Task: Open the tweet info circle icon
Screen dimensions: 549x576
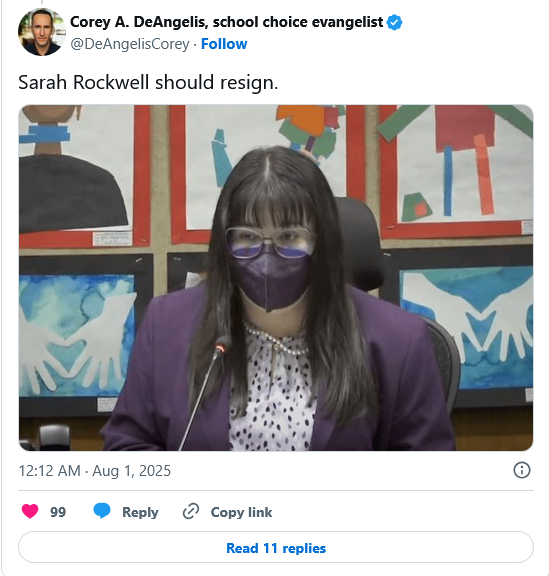Action: point(522,470)
